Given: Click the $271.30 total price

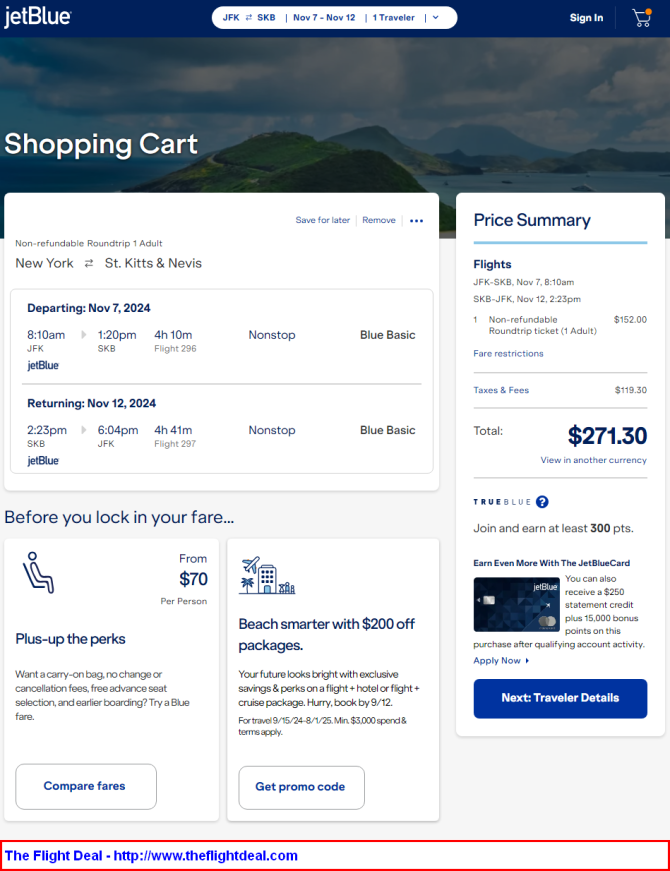Looking at the screenshot, I should pyautogui.click(x=607, y=436).
